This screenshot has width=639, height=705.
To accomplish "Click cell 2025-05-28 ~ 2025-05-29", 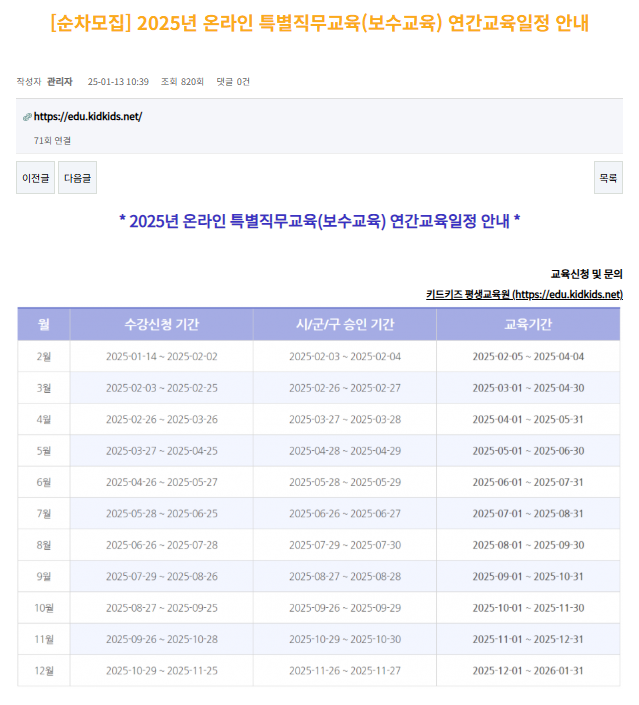I will tap(345, 482).
